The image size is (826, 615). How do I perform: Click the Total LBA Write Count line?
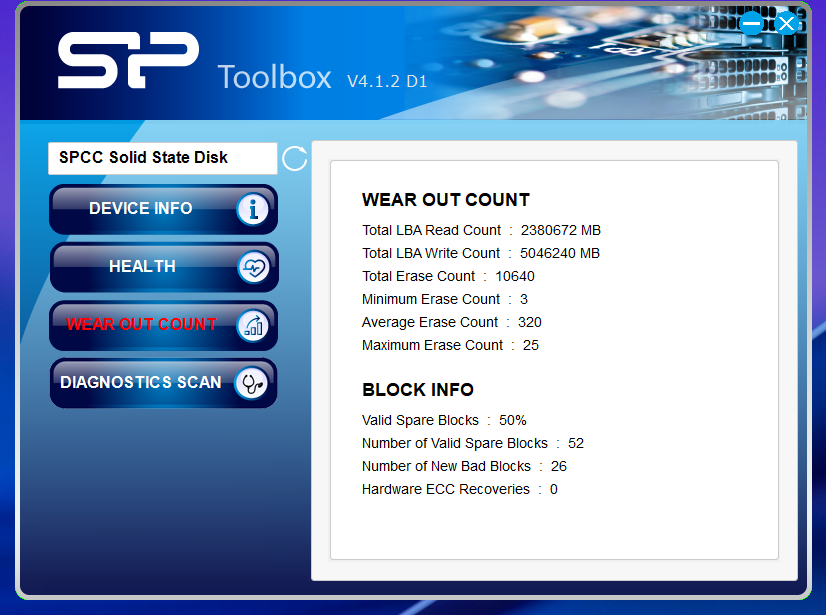[x=480, y=253]
